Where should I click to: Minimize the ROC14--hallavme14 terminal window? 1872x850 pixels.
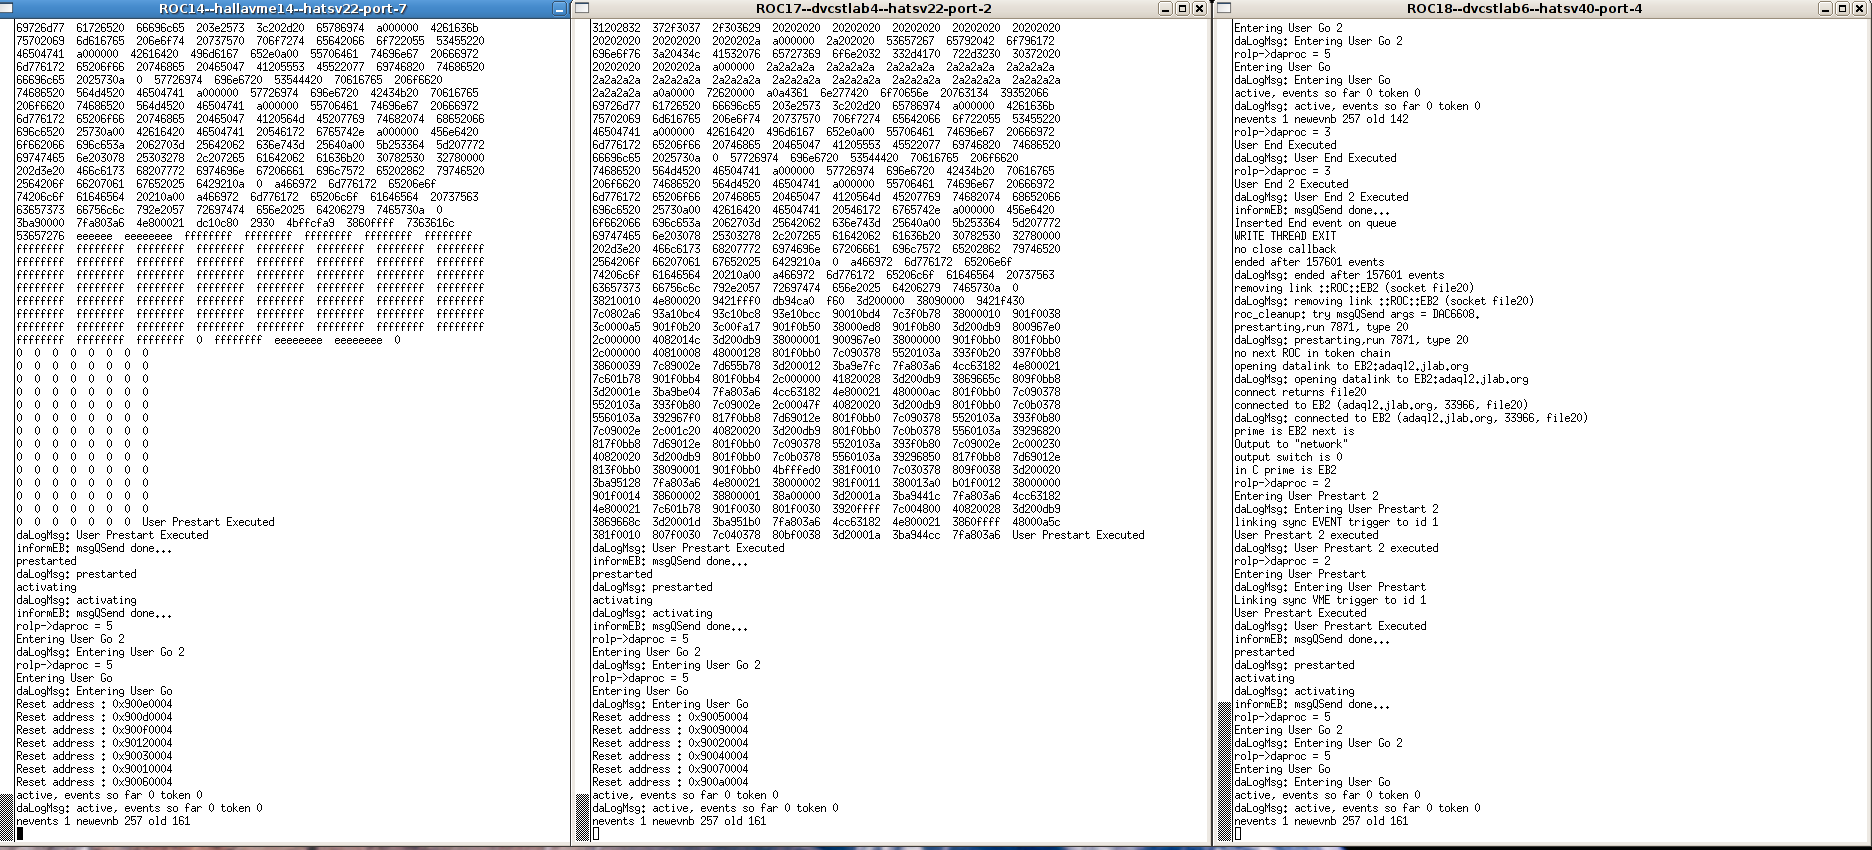[x=560, y=8]
